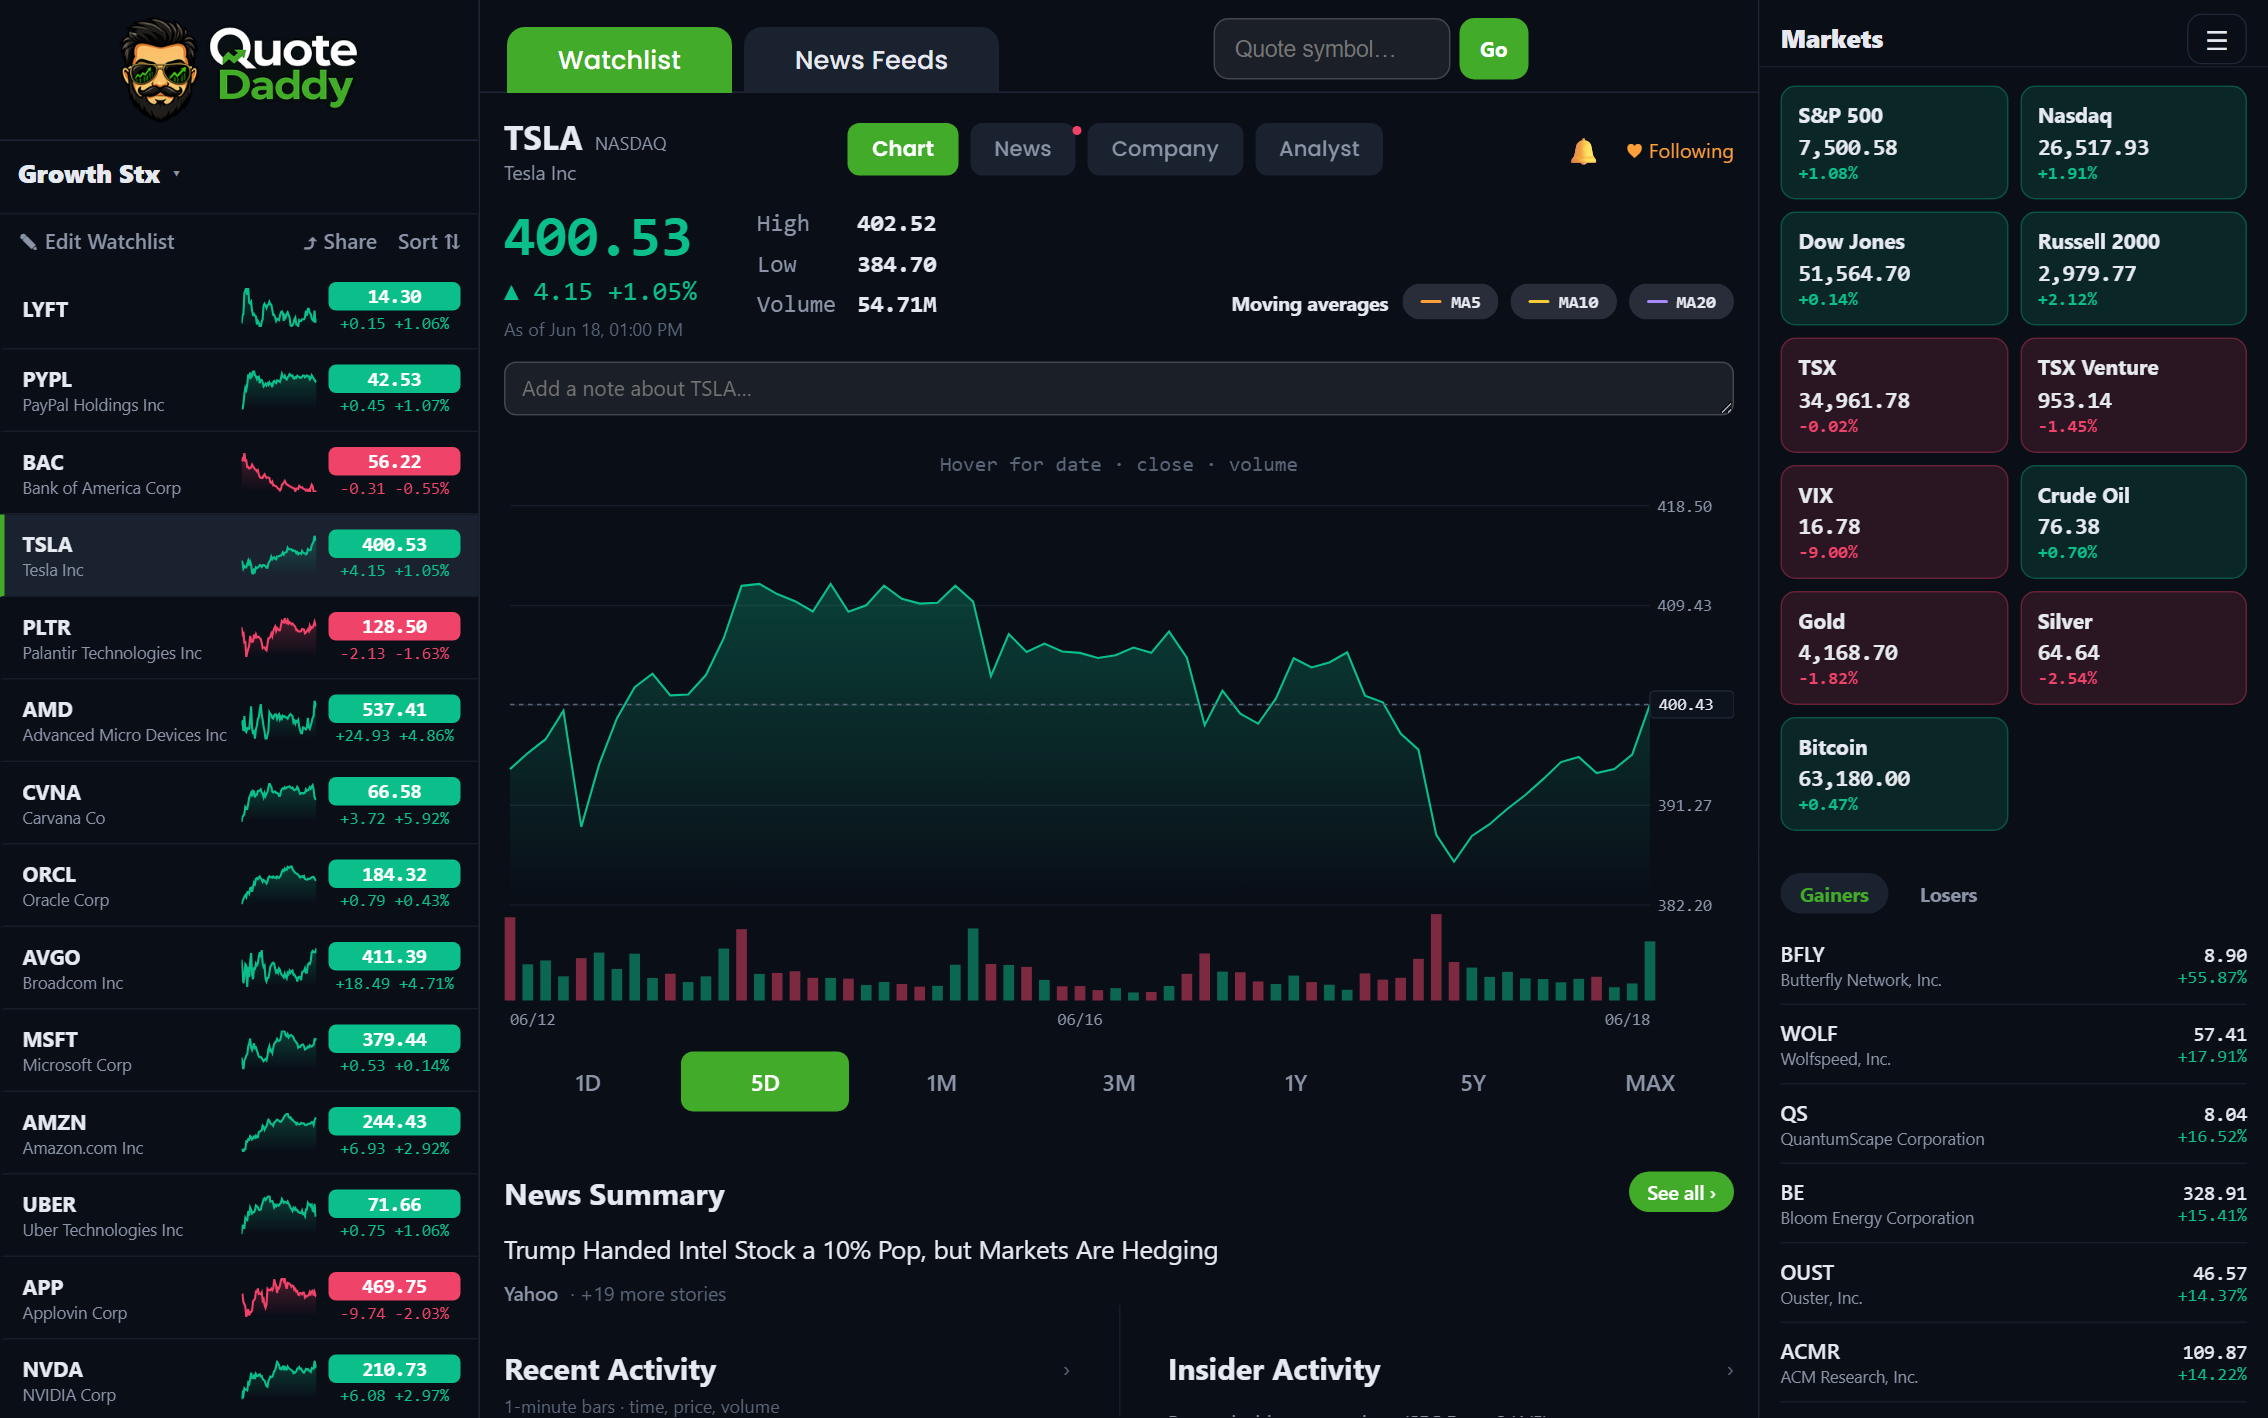Viewport: 2268px width, 1418px height.
Task: Show the Gainers list
Action: click(1834, 895)
